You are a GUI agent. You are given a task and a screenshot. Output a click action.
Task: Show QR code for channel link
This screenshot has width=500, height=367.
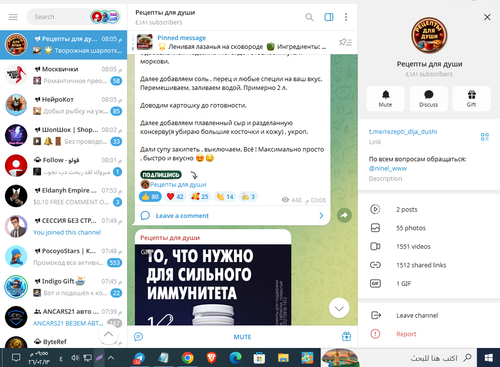click(x=485, y=137)
